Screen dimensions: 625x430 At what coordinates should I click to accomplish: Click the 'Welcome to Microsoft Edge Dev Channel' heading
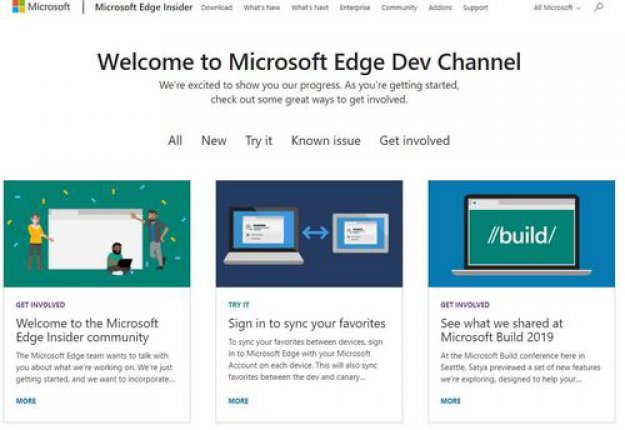click(x=309, y=62)
